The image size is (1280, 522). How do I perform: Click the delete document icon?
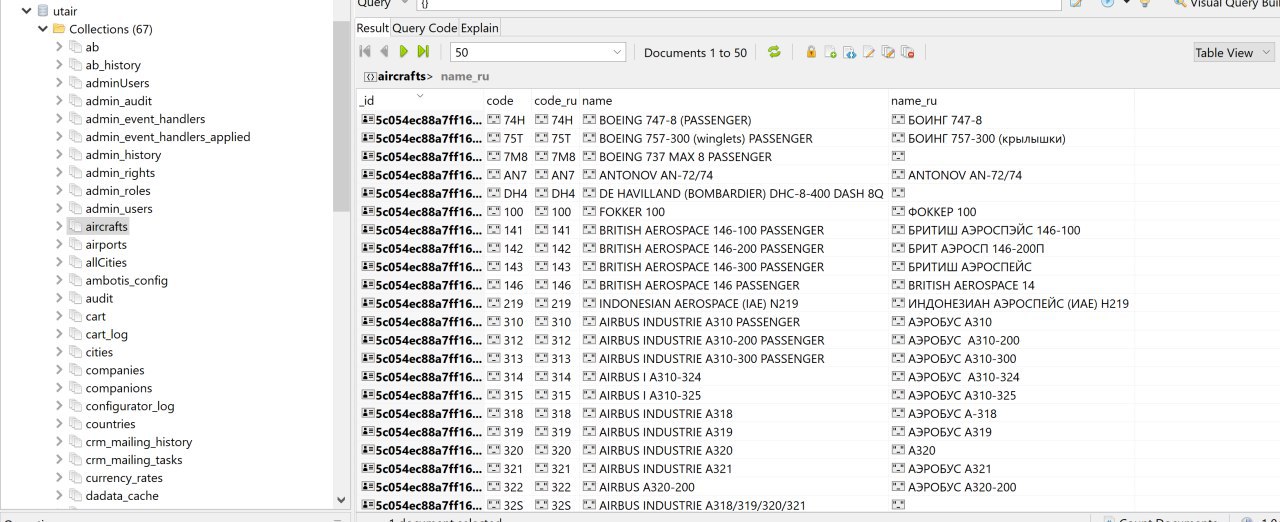907,52
